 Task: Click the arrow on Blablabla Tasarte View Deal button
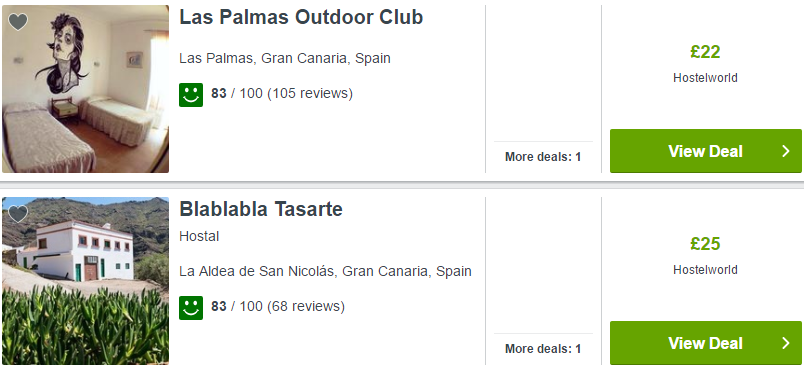click(786, 343)
